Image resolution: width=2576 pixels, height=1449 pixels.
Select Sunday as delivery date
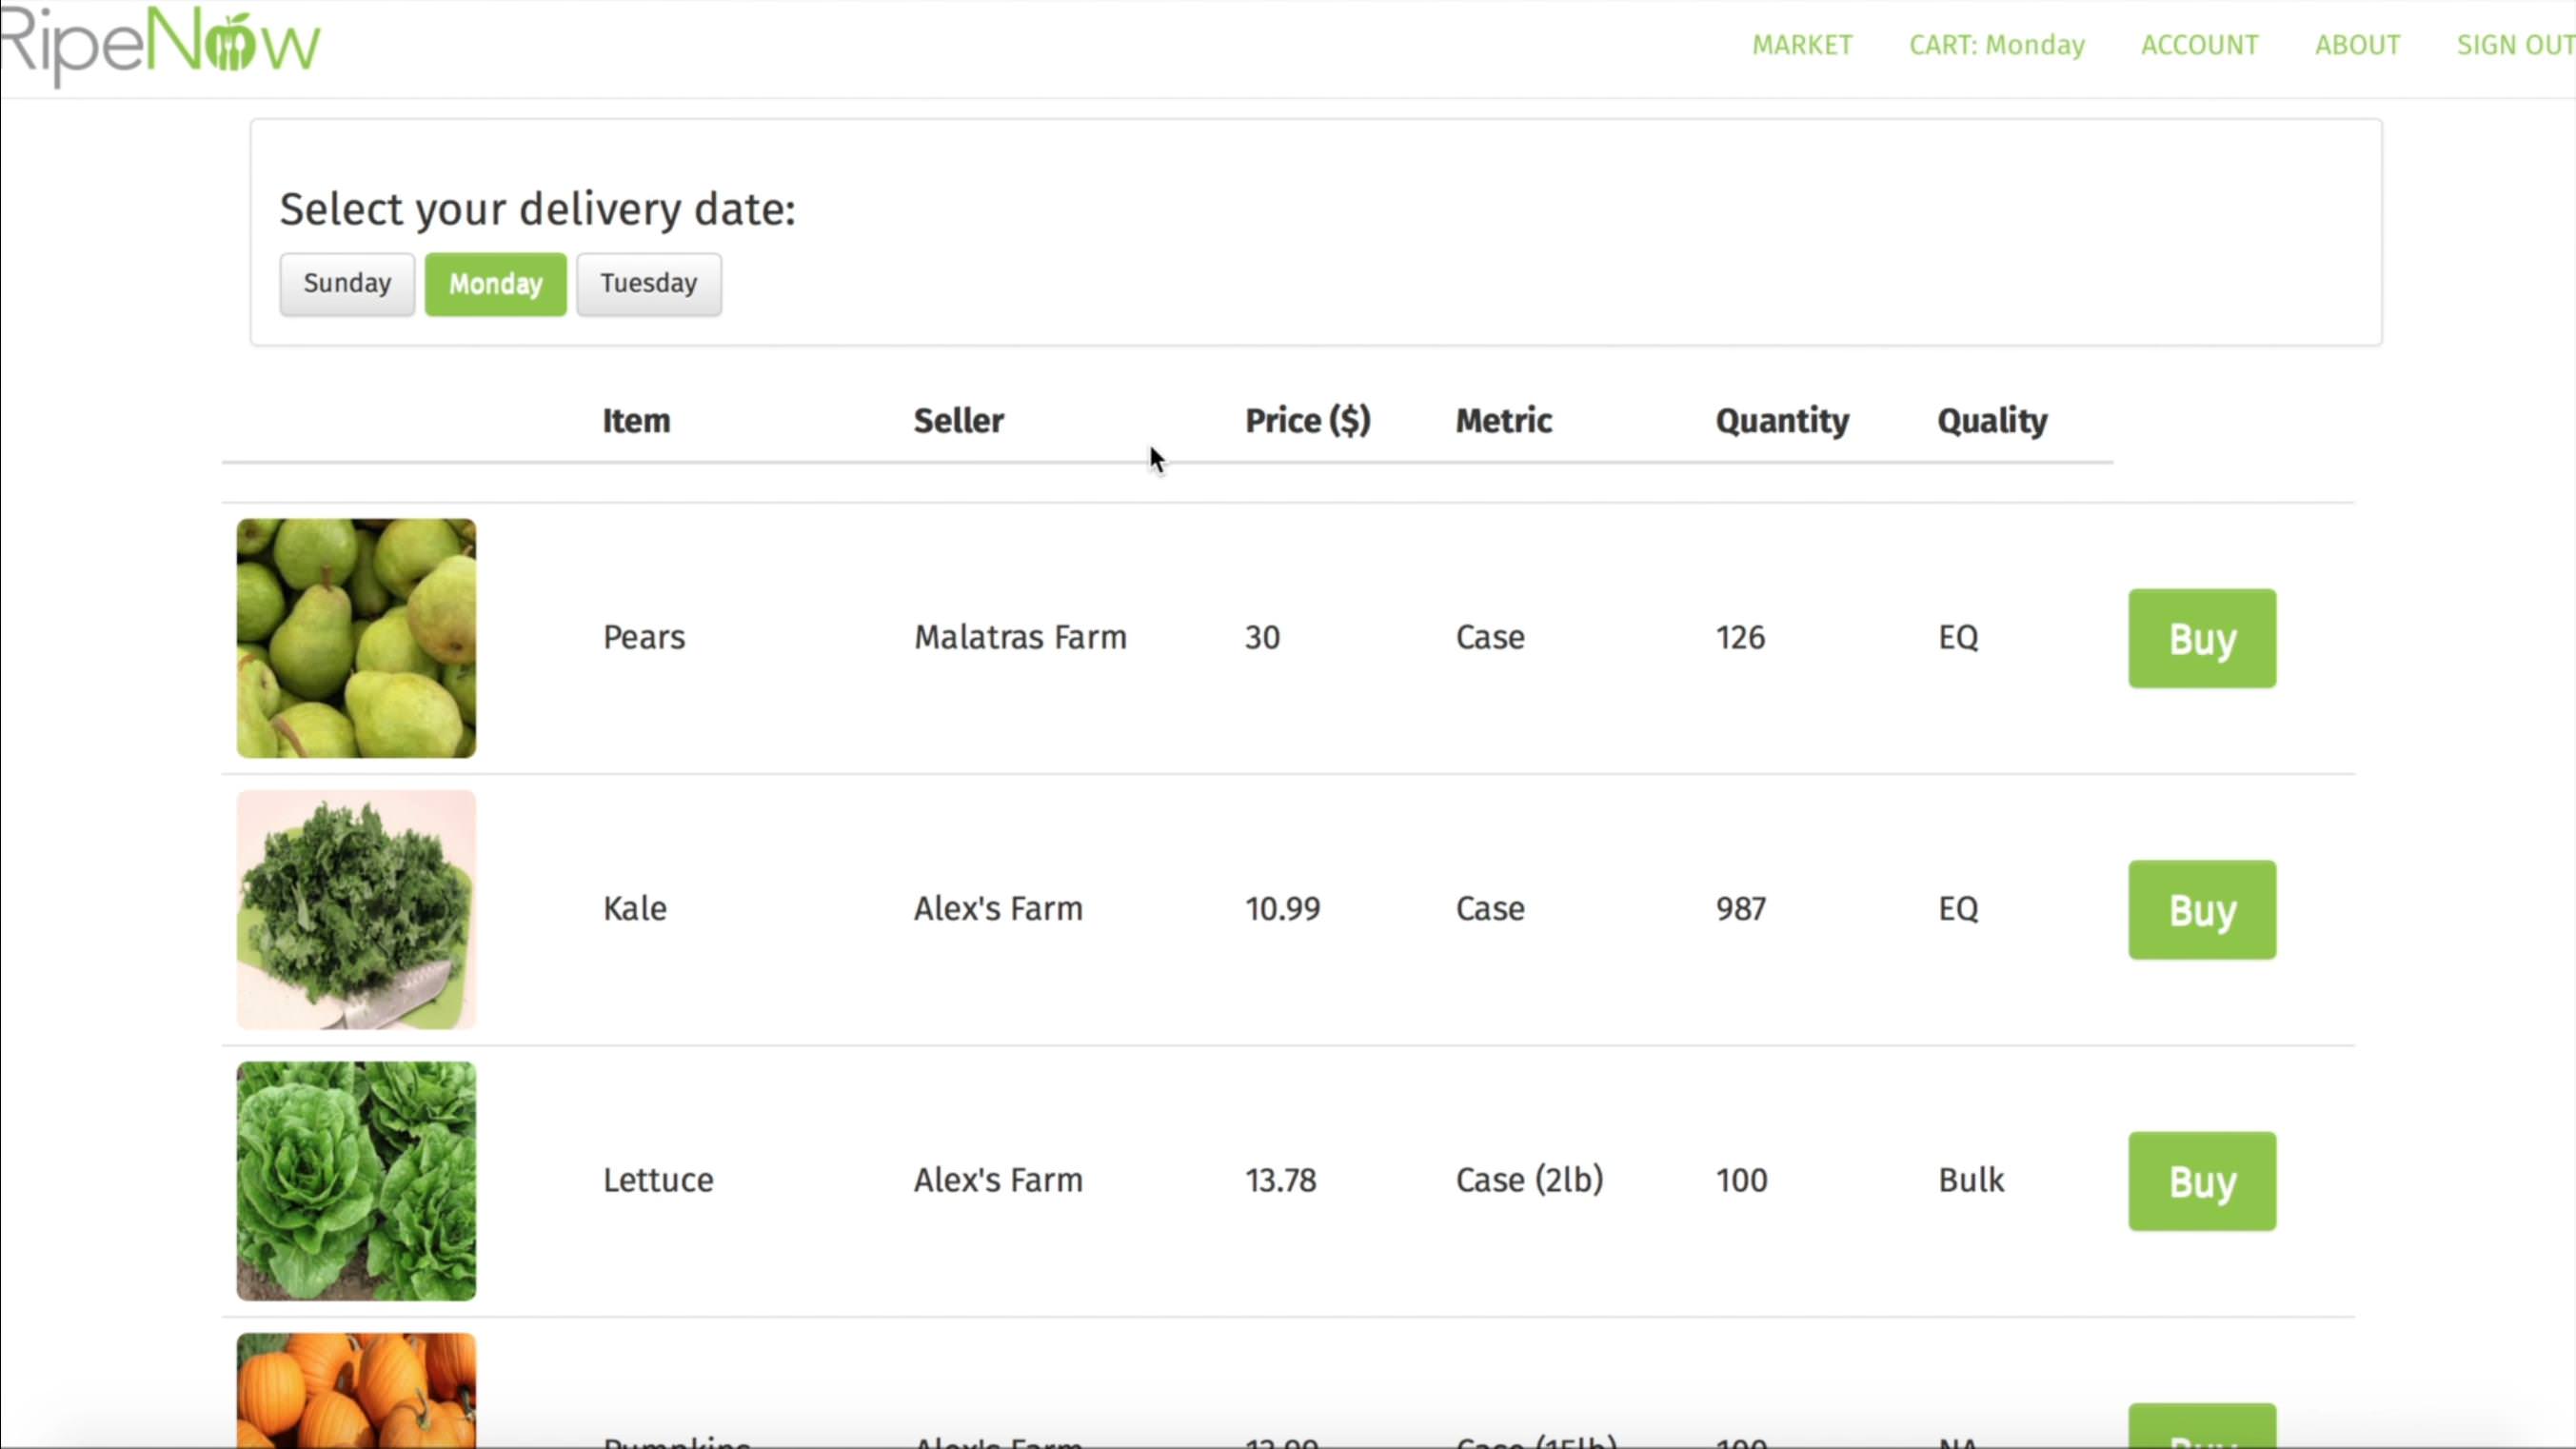pos(347,284)
